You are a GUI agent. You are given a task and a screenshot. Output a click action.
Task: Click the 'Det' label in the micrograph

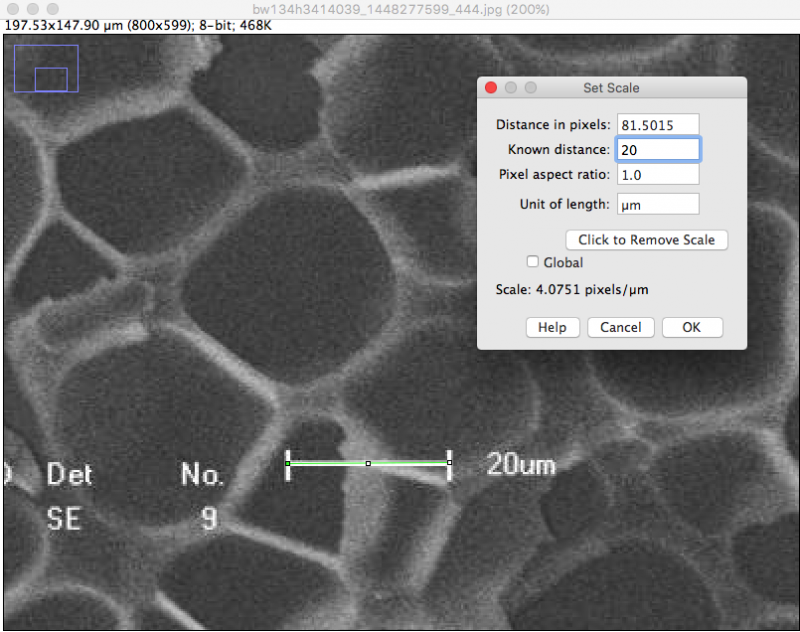(69, 474)
